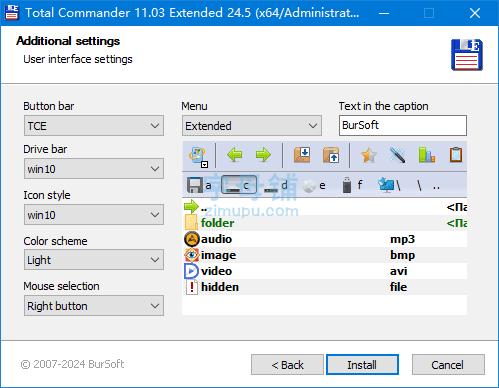The width and height of the screenshot is (499, 388).
Task: Select the audio mp3 row in preview
Action: click(325, 239)
